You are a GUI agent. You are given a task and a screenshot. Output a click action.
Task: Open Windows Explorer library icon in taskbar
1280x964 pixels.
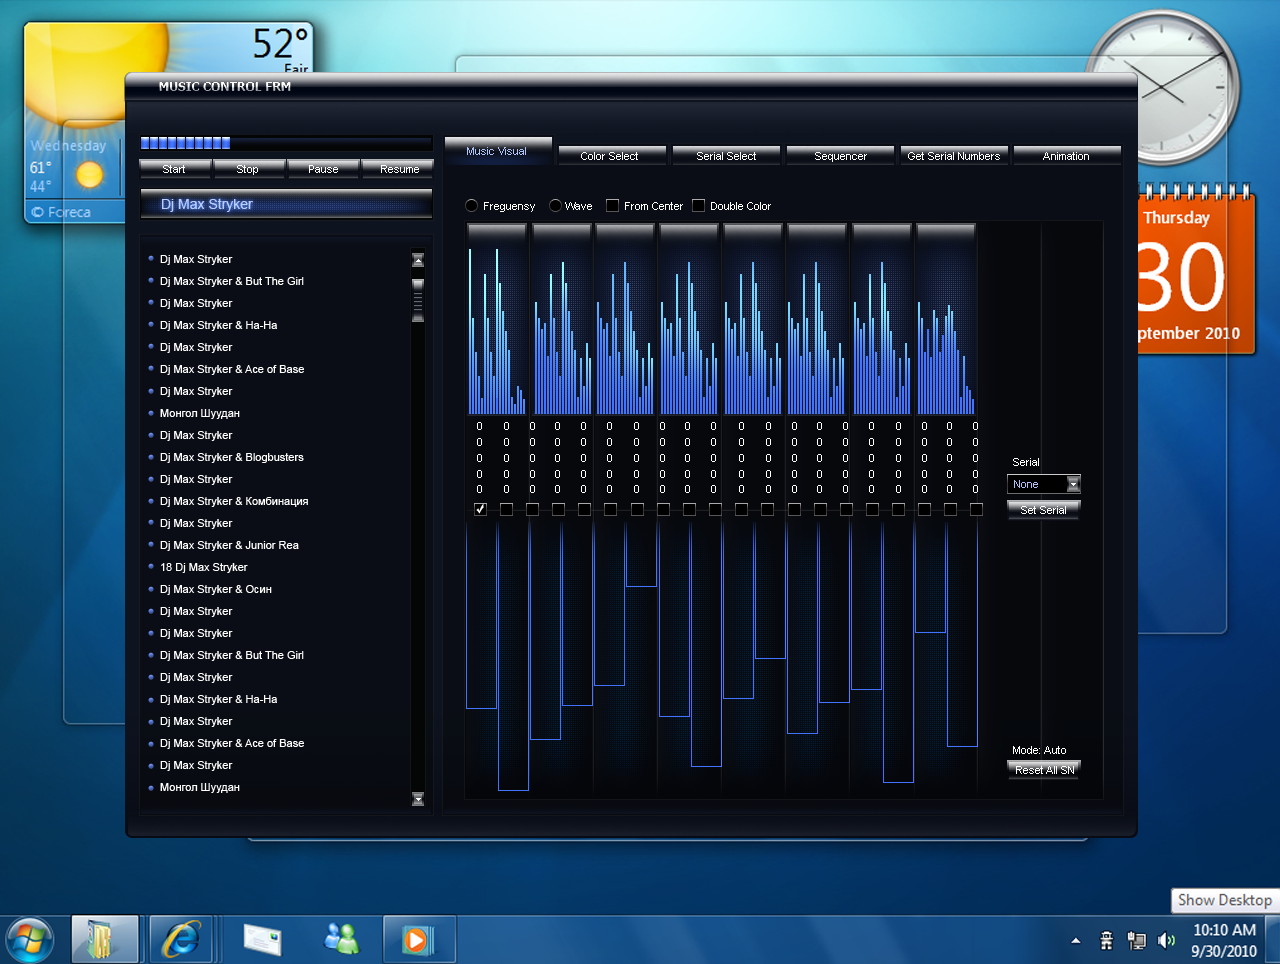click(104, 940)
